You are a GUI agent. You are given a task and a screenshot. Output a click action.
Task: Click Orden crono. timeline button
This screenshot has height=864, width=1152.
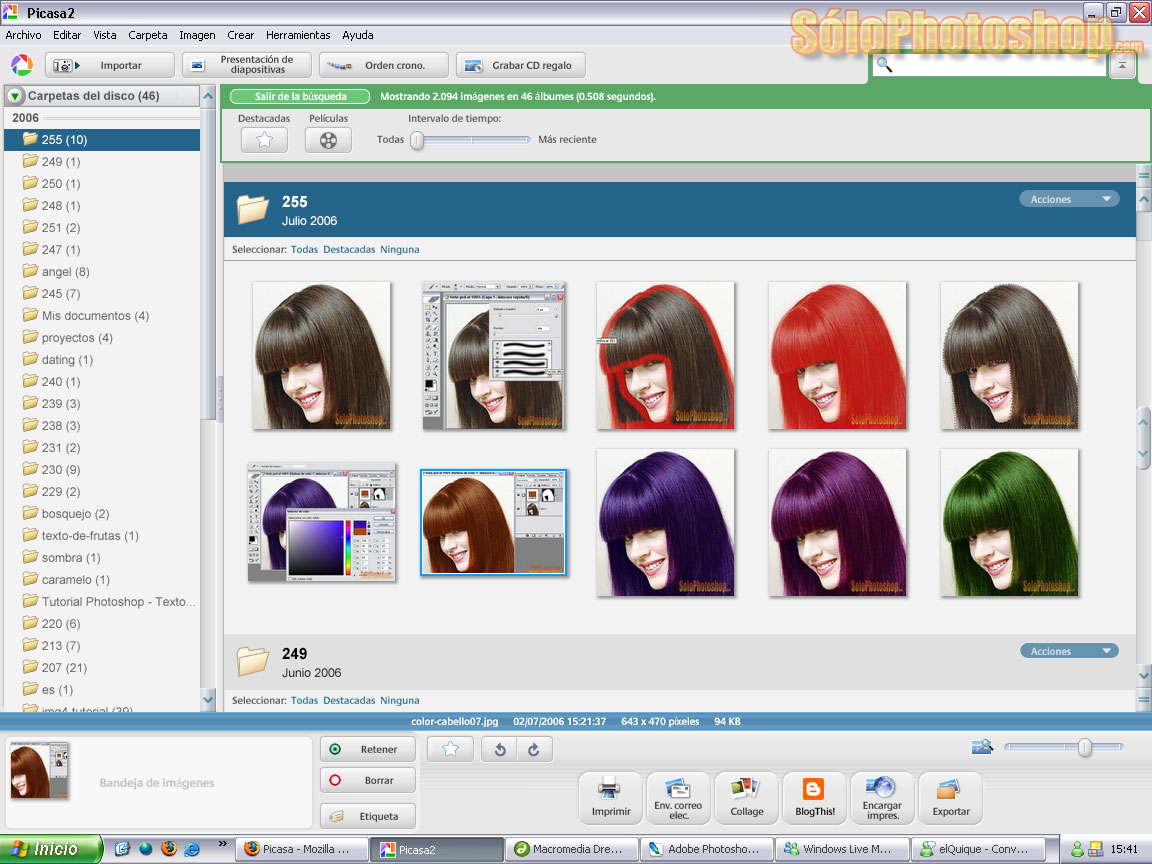pyautogui.click(x=384, y=65)
